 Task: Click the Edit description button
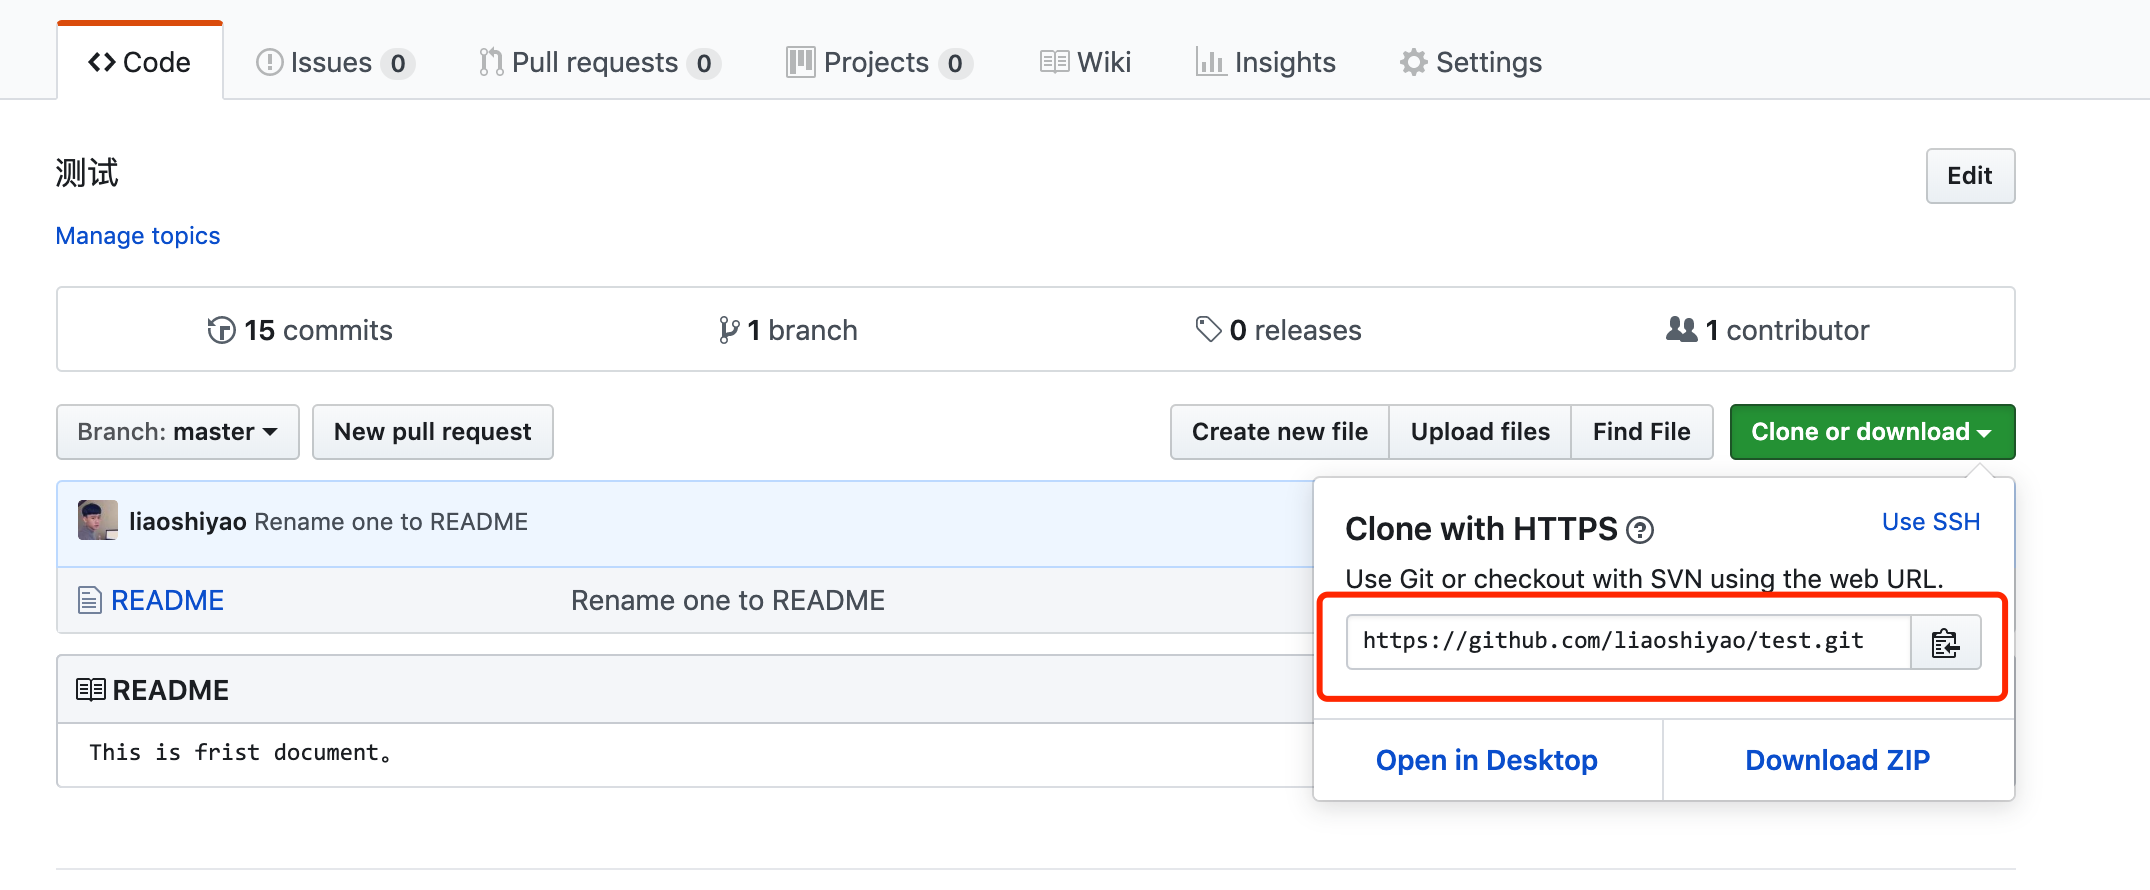(1970, 176)
